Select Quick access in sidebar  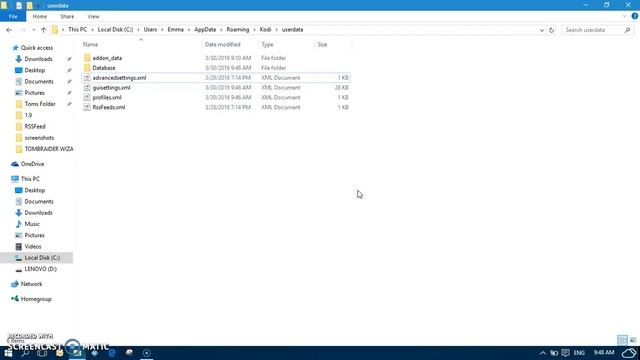pos(37,48)
